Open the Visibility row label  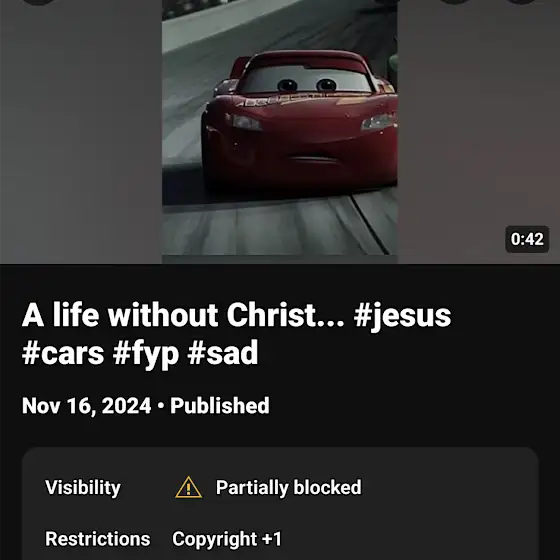tap(83, 488)
